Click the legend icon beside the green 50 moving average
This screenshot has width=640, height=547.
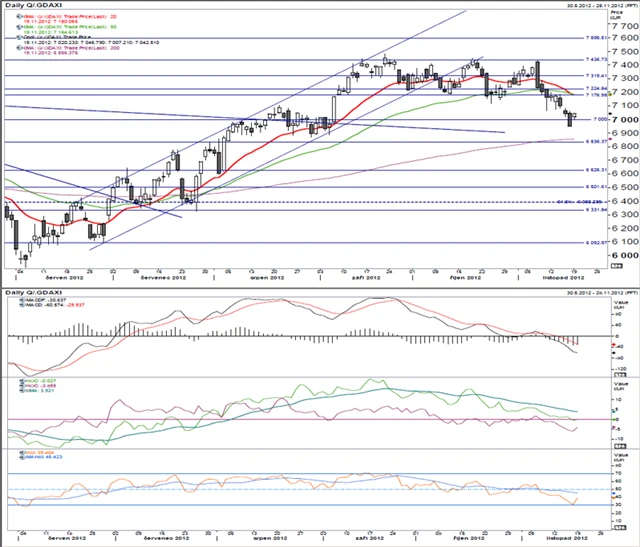(x=19, y=27)
